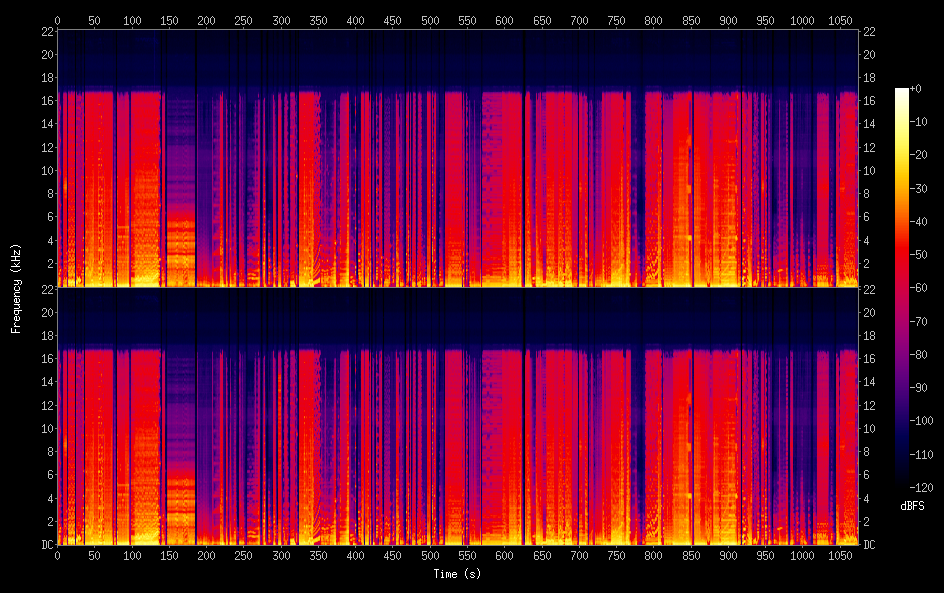Viewport: 944px width, 593px height.
Task: Select the 1050 tick on the top time axis
Action: click(x=839, y=20)
